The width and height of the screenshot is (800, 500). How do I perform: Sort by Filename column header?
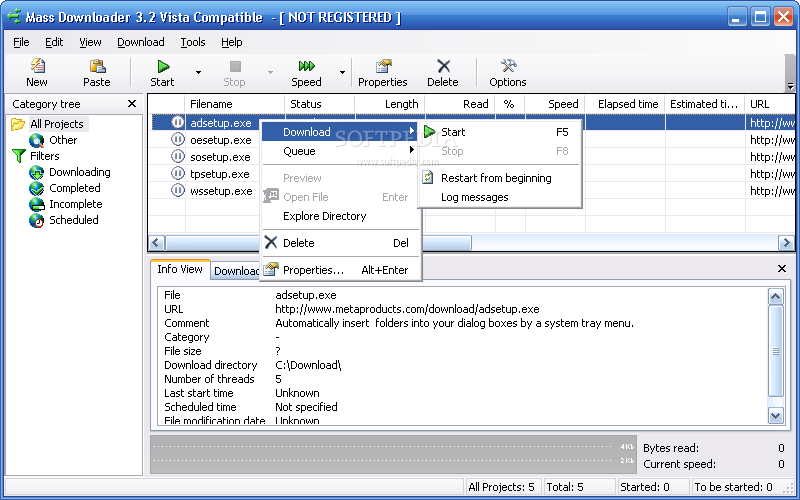[x=235, y=104]
